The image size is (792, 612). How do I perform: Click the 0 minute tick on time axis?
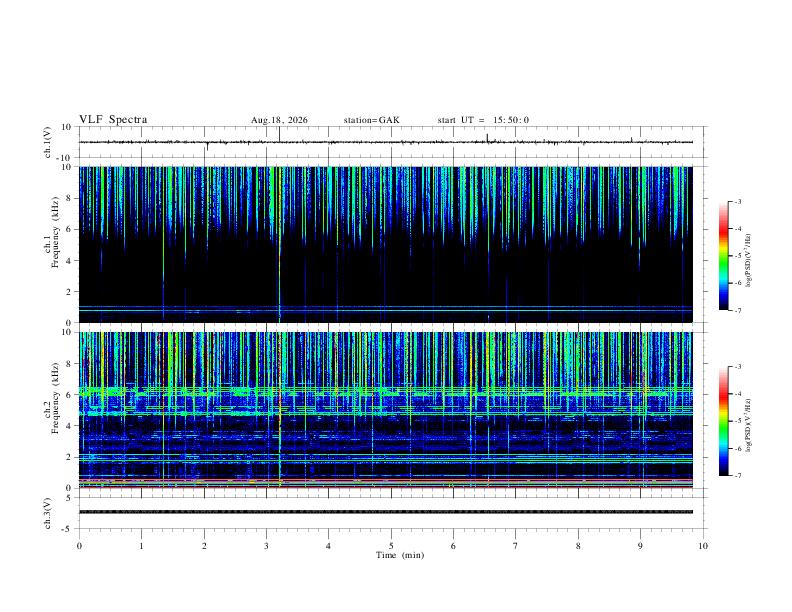coord(79,546)
